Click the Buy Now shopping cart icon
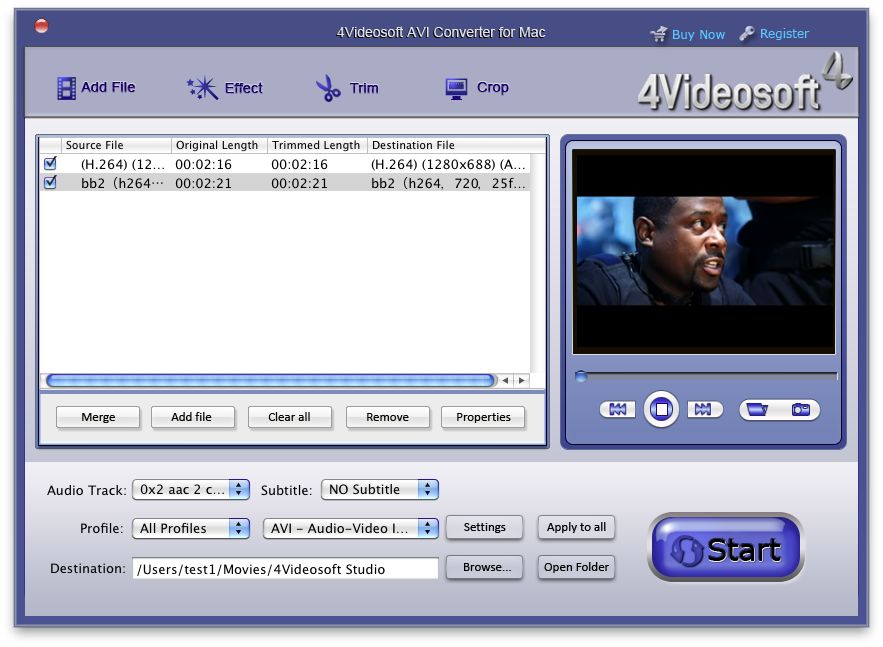 [x=659, y=34]
